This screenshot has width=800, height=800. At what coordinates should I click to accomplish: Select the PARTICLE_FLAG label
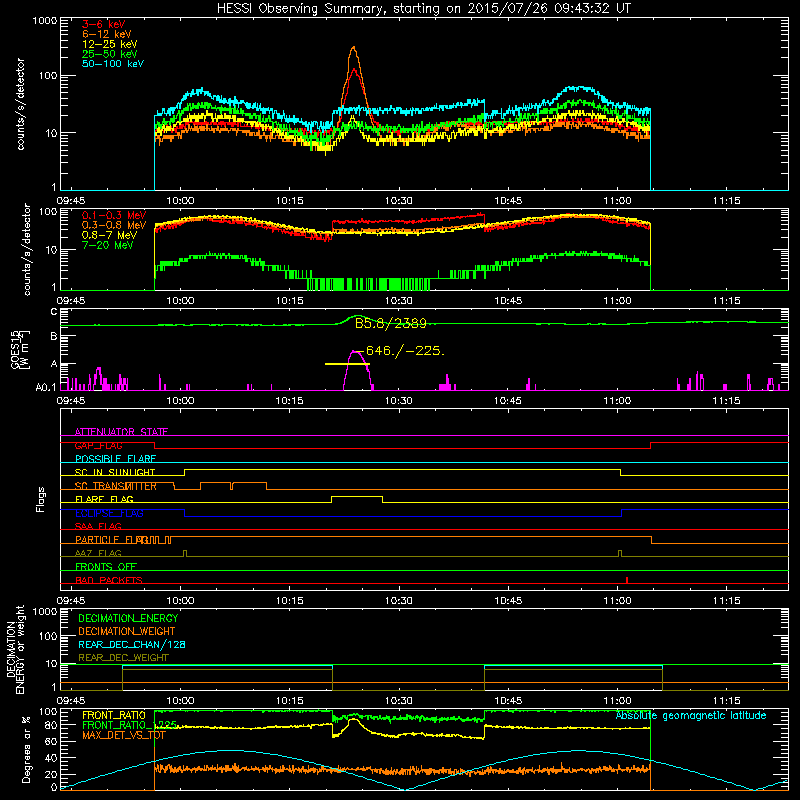click(x=111, y=540)
